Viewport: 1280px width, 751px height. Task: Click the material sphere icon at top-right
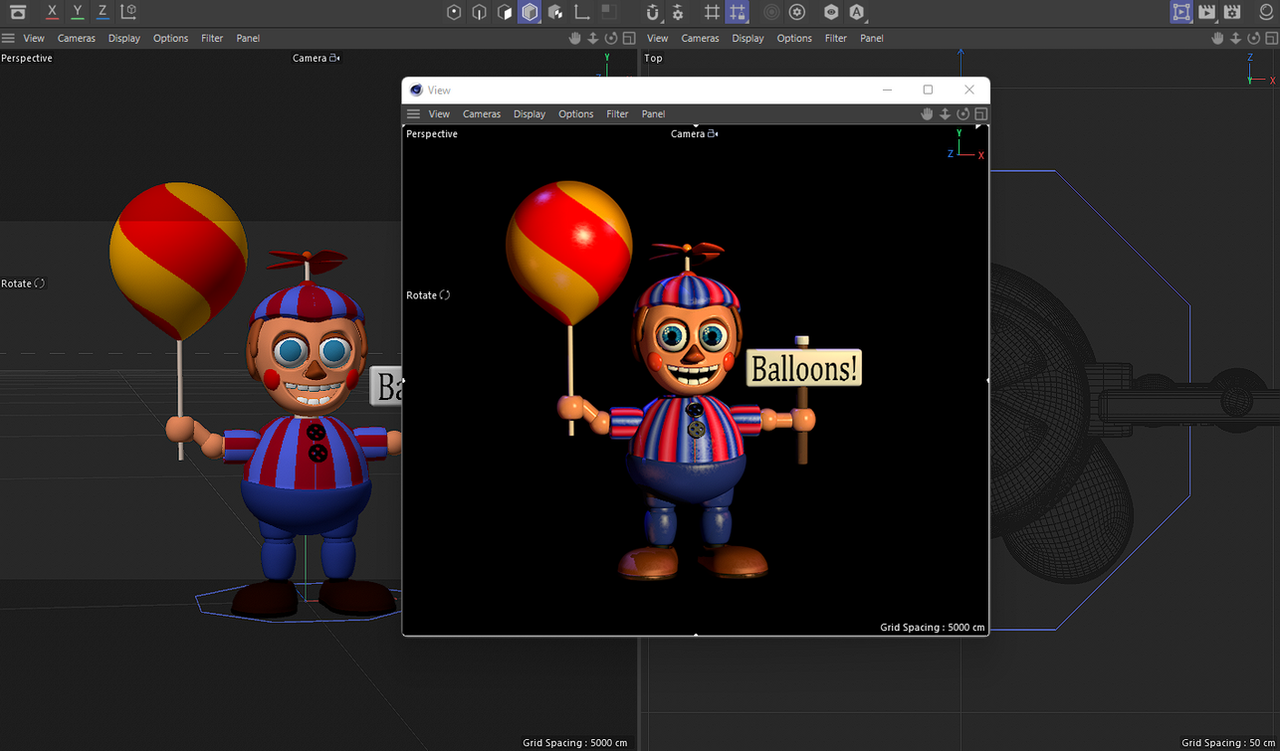point(1266,12)
